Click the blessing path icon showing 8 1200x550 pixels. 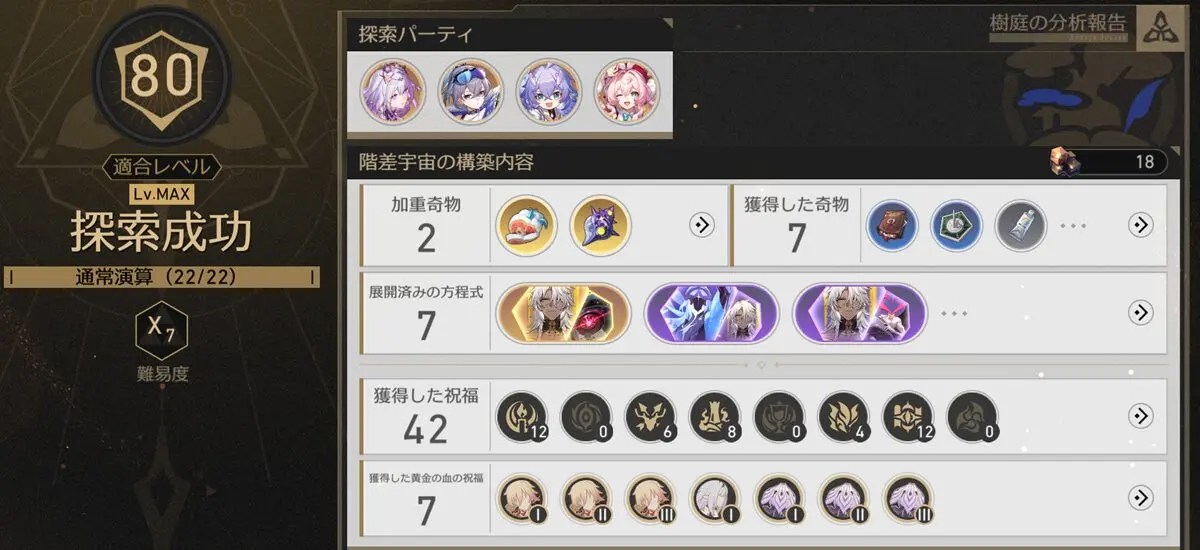pos(715,416)
